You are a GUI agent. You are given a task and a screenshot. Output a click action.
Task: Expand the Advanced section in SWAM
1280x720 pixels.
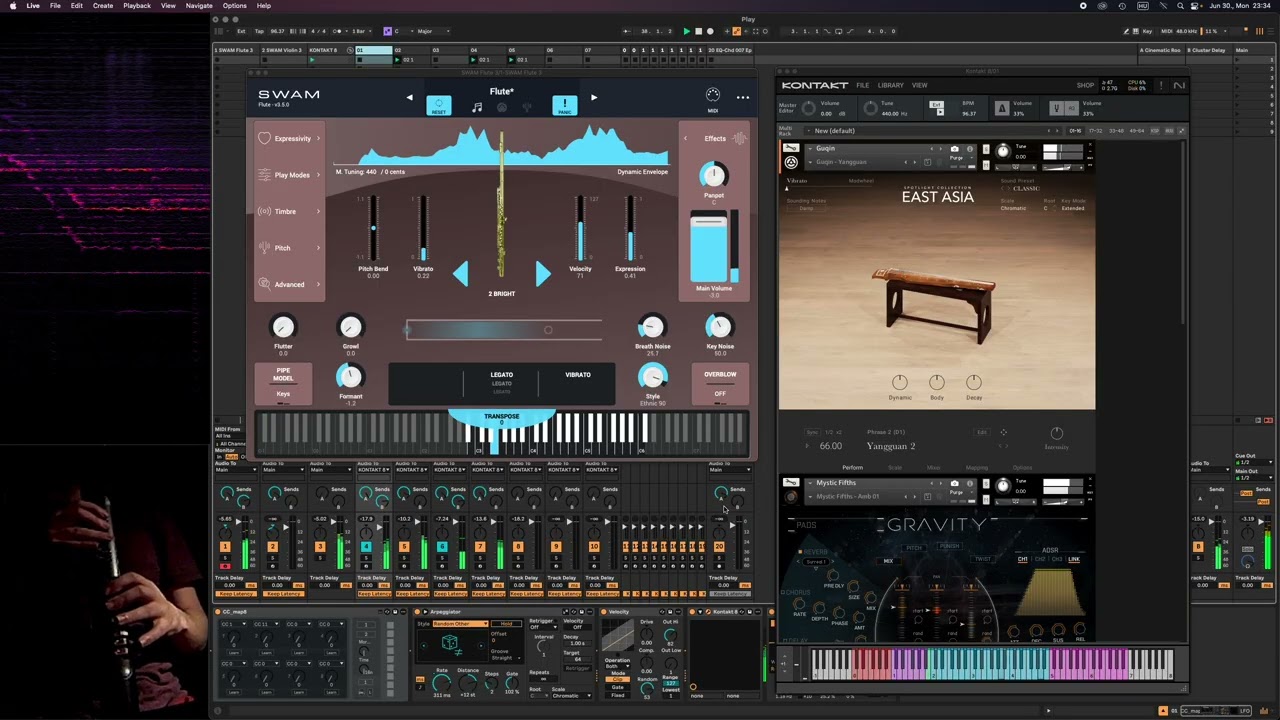click(290, 284)
